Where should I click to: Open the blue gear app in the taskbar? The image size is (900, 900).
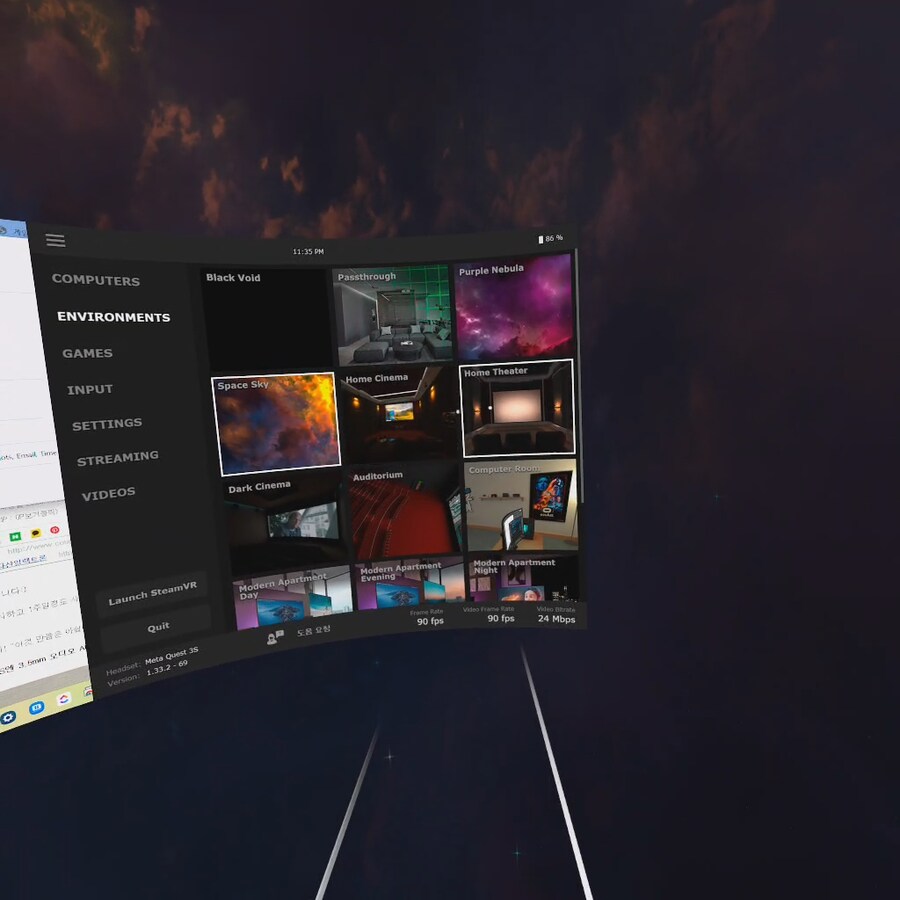pyautogui.click(x=8, y=716)
